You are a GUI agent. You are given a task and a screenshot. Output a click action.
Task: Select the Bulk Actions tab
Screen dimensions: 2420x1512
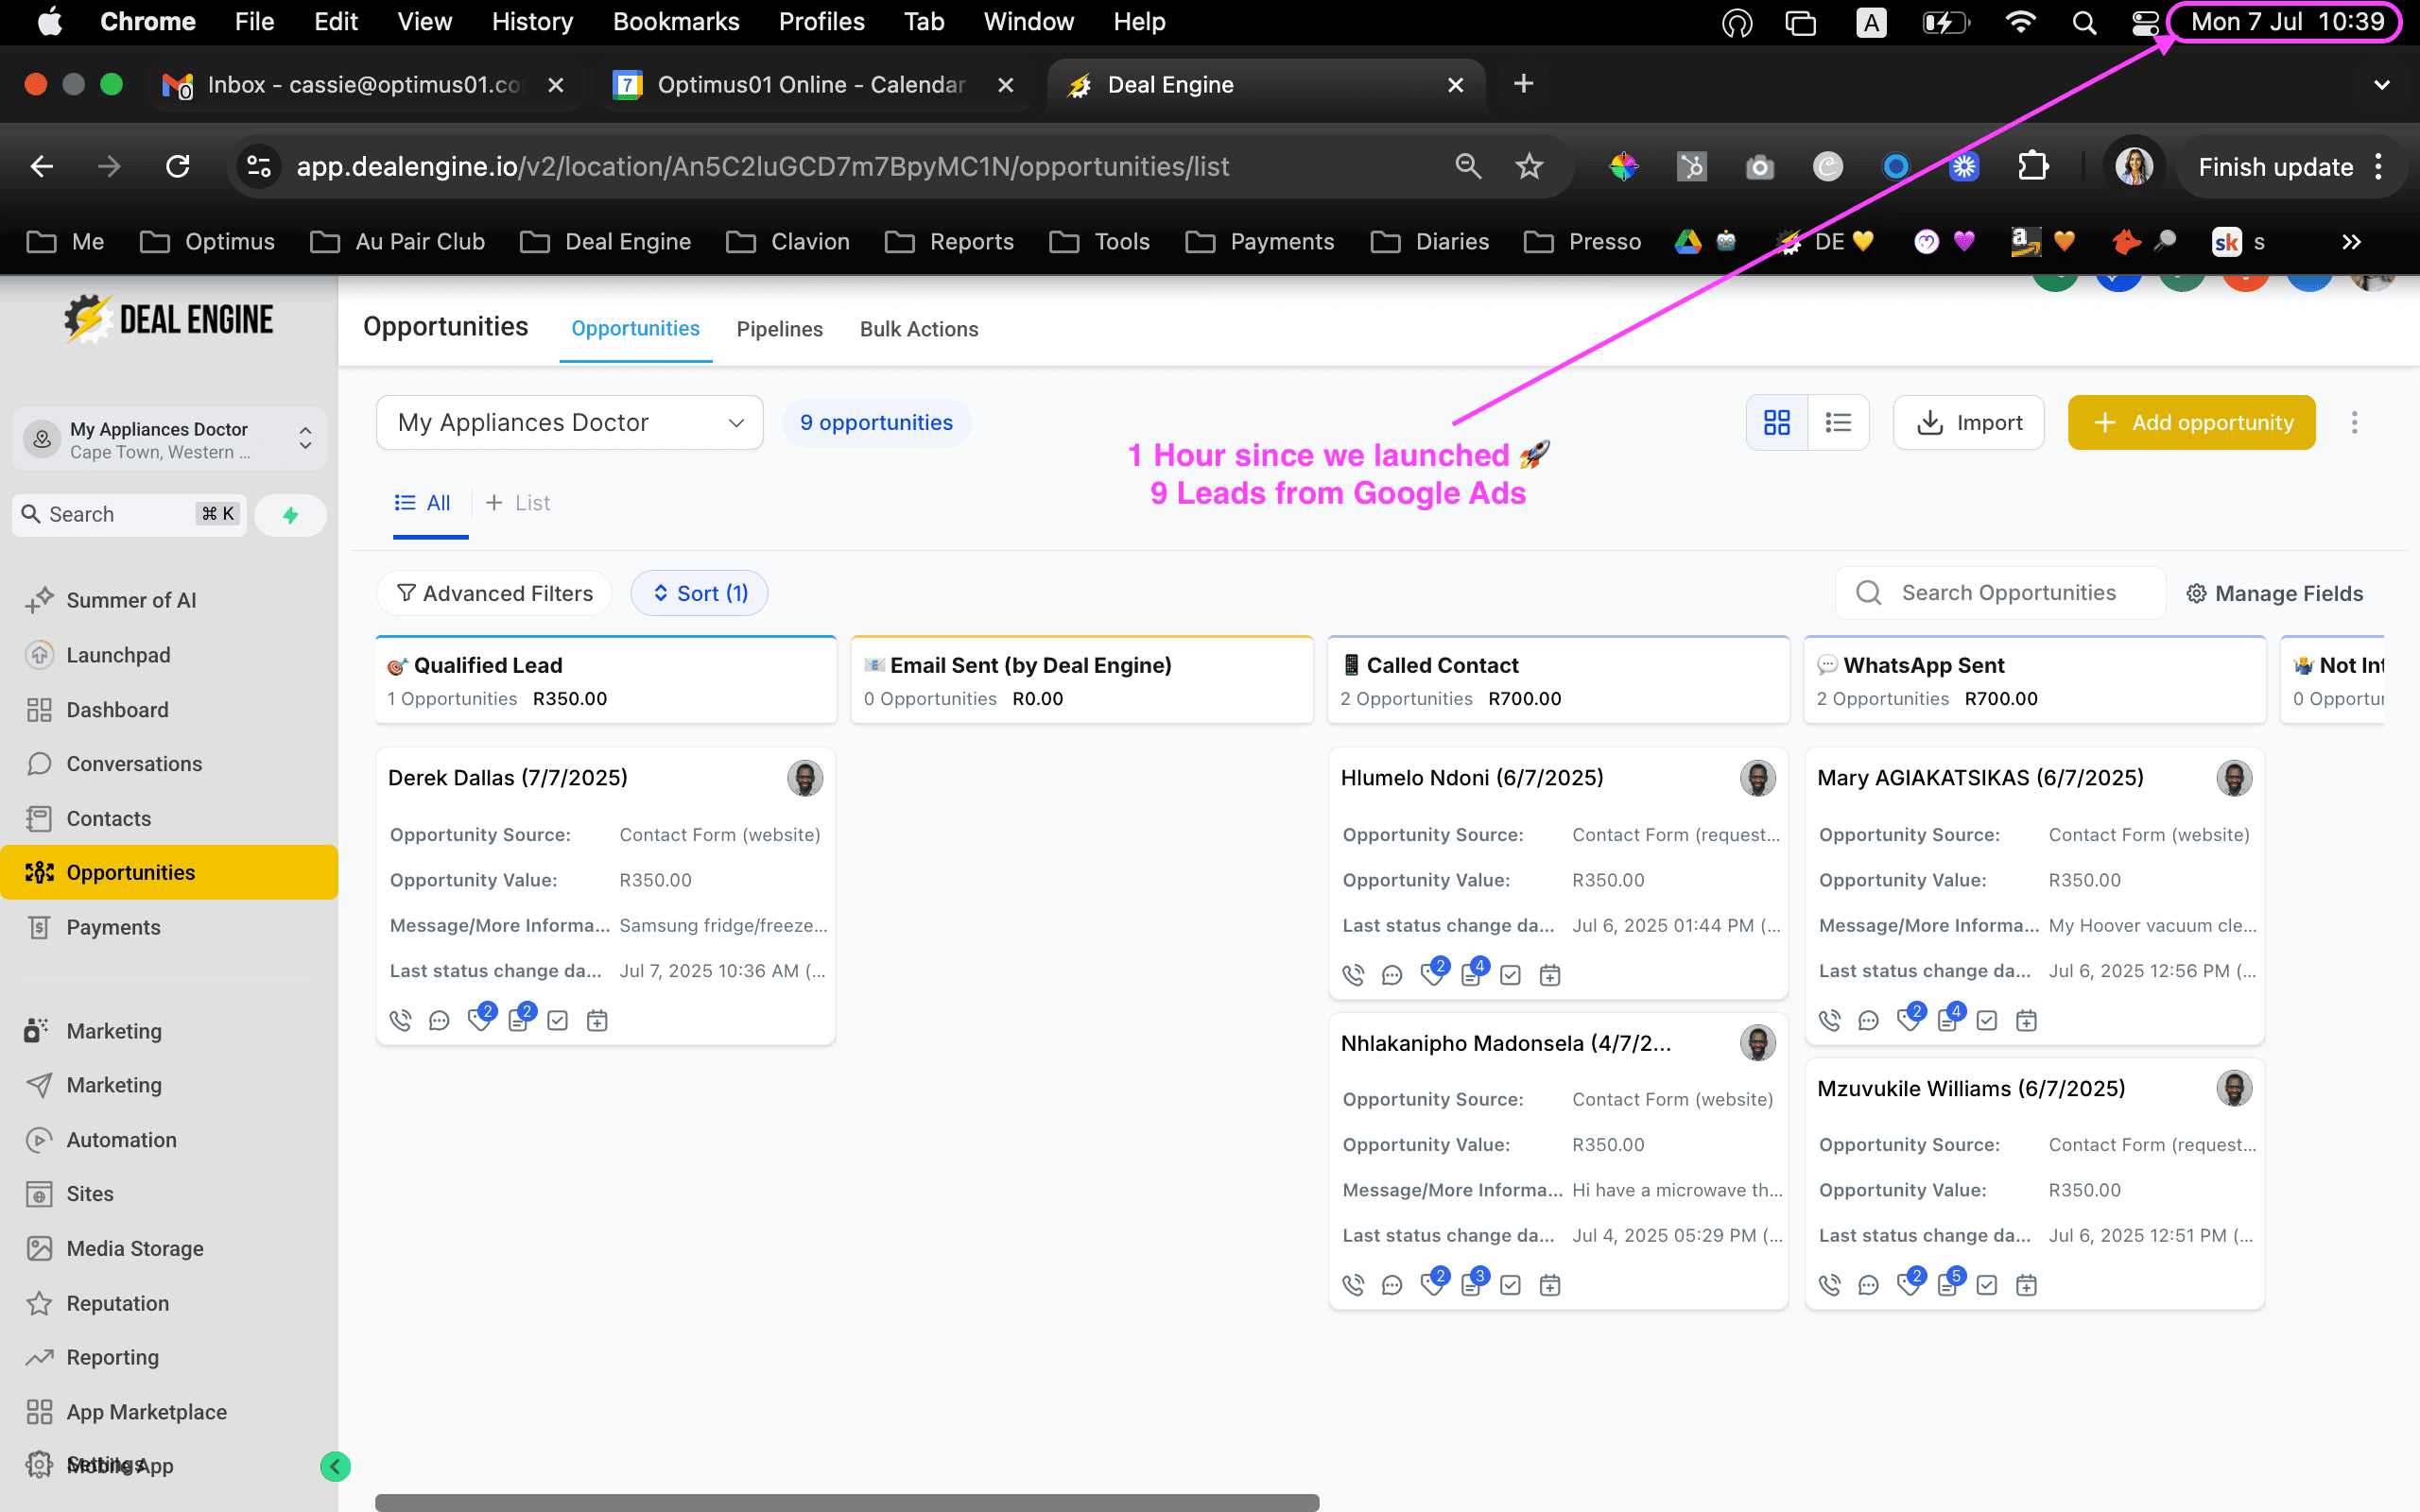[919, 329]
